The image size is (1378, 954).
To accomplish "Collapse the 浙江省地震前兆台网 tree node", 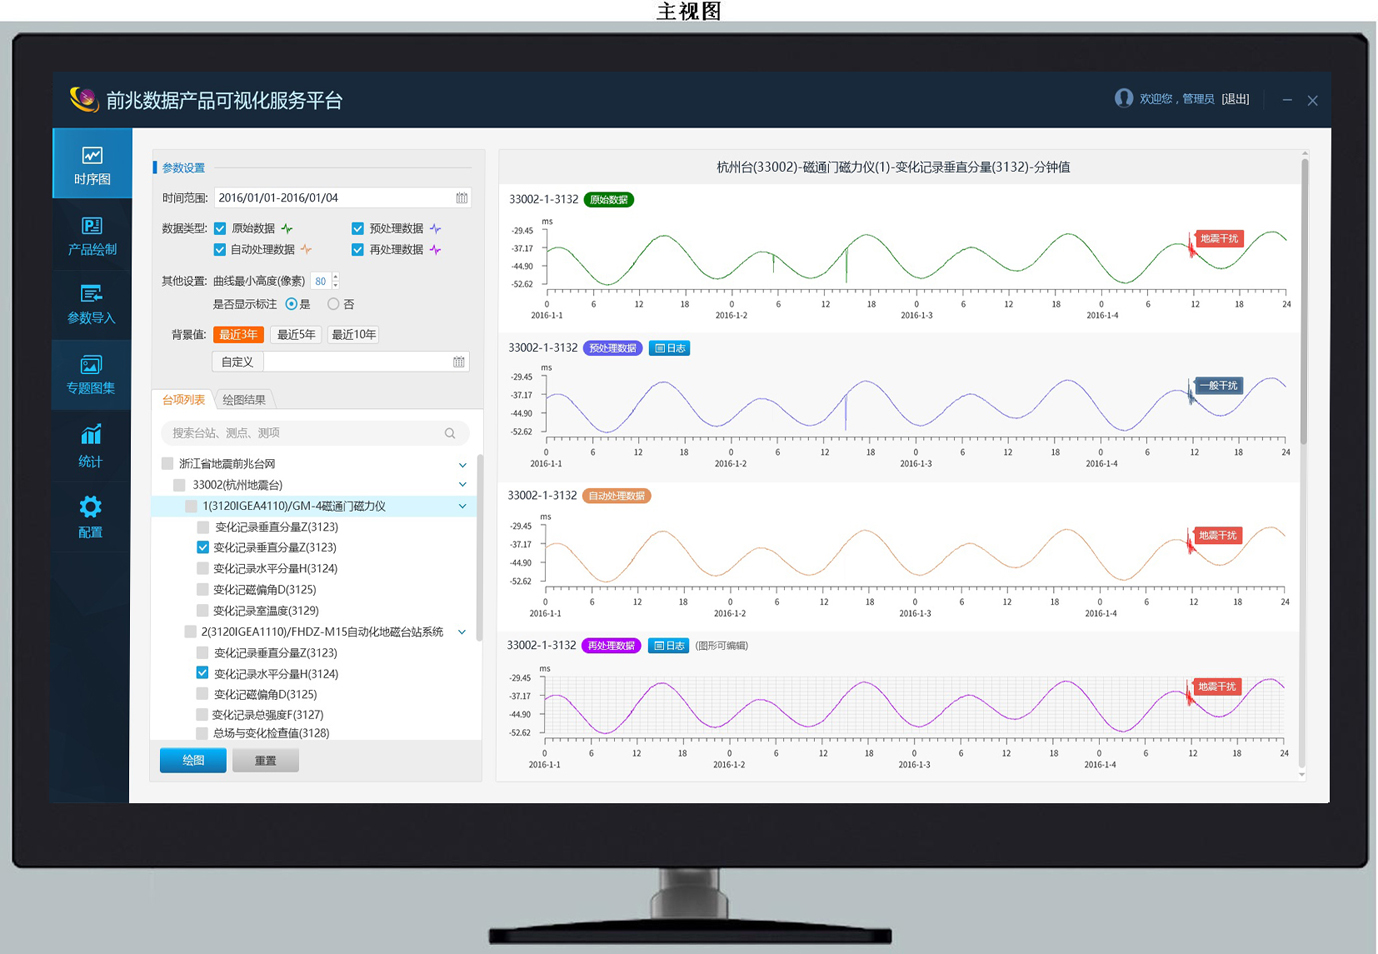I will (462, 465).
